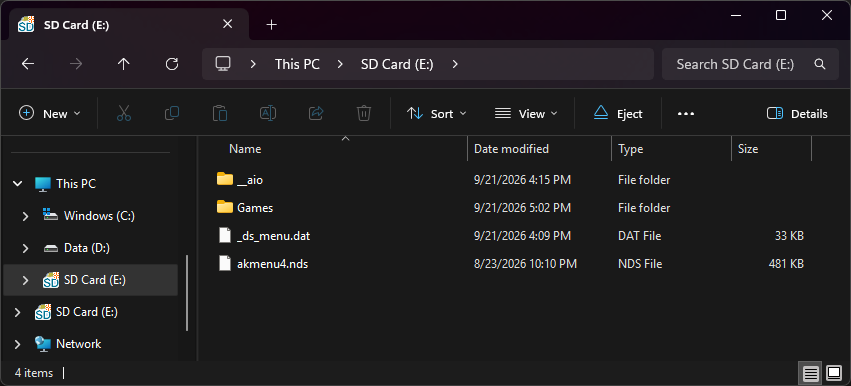This screenshot has width=851, height=386.
Task: Click chevron after This PC breadcrumb
Action: click(340, 64)
